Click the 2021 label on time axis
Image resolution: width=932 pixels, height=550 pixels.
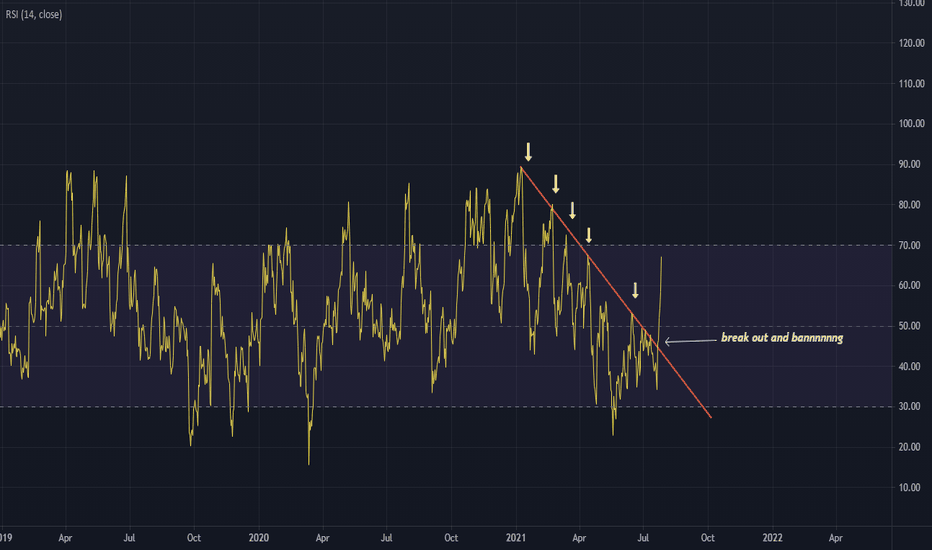coord(516,538)
